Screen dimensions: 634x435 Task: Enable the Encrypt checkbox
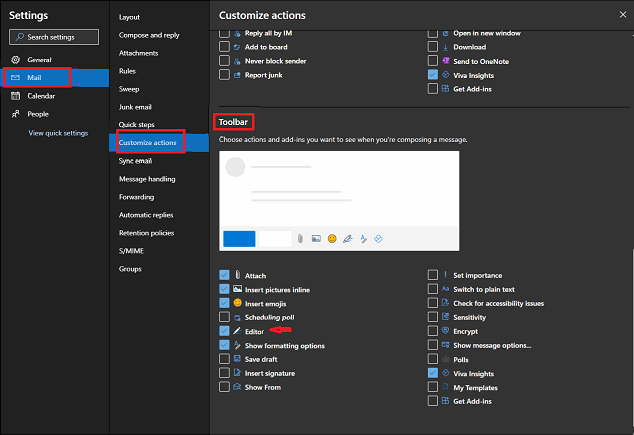433,331
